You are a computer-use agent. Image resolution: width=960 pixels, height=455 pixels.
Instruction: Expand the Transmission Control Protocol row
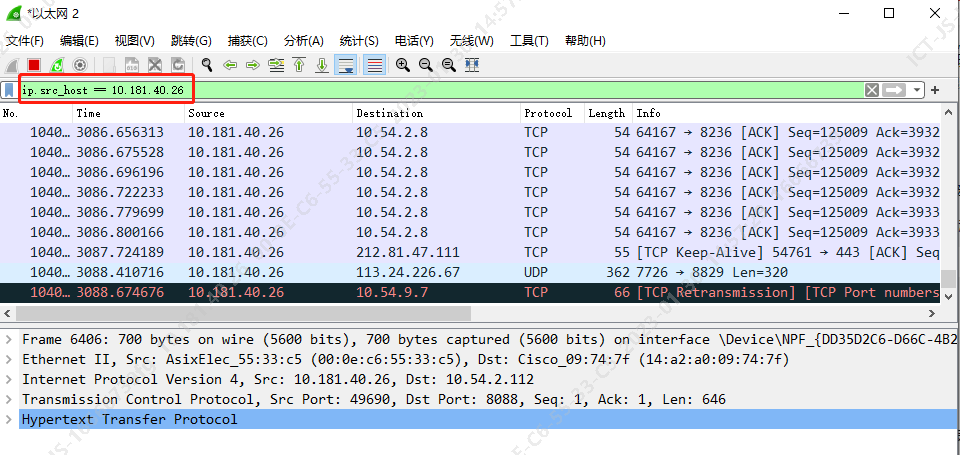click(9, 400)
